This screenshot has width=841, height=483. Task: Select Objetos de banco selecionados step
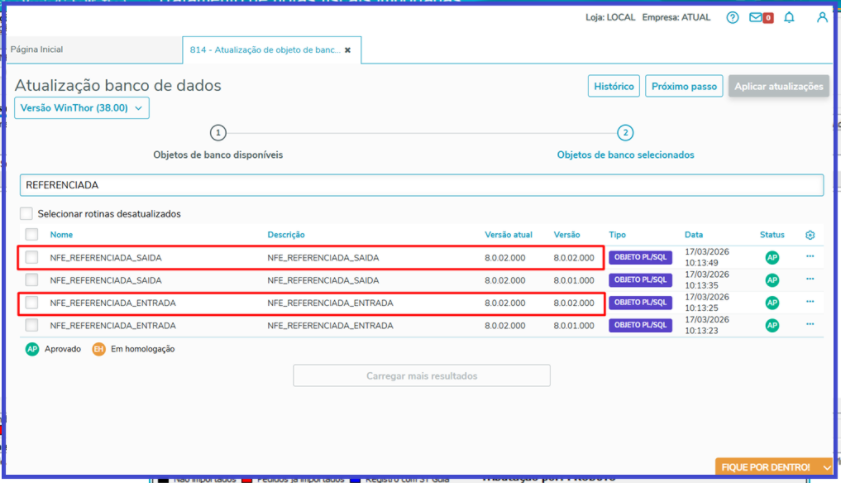tap(625, 155)
